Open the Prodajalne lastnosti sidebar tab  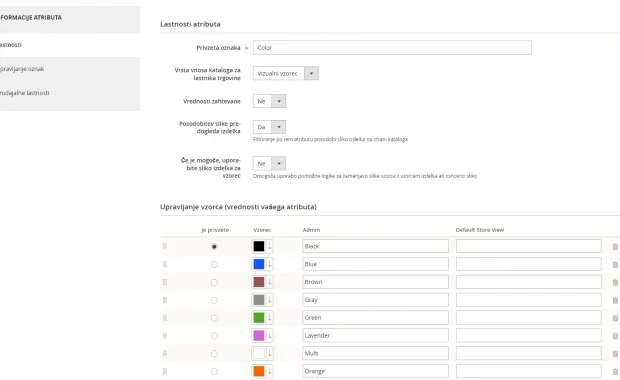tap(70, 93)
